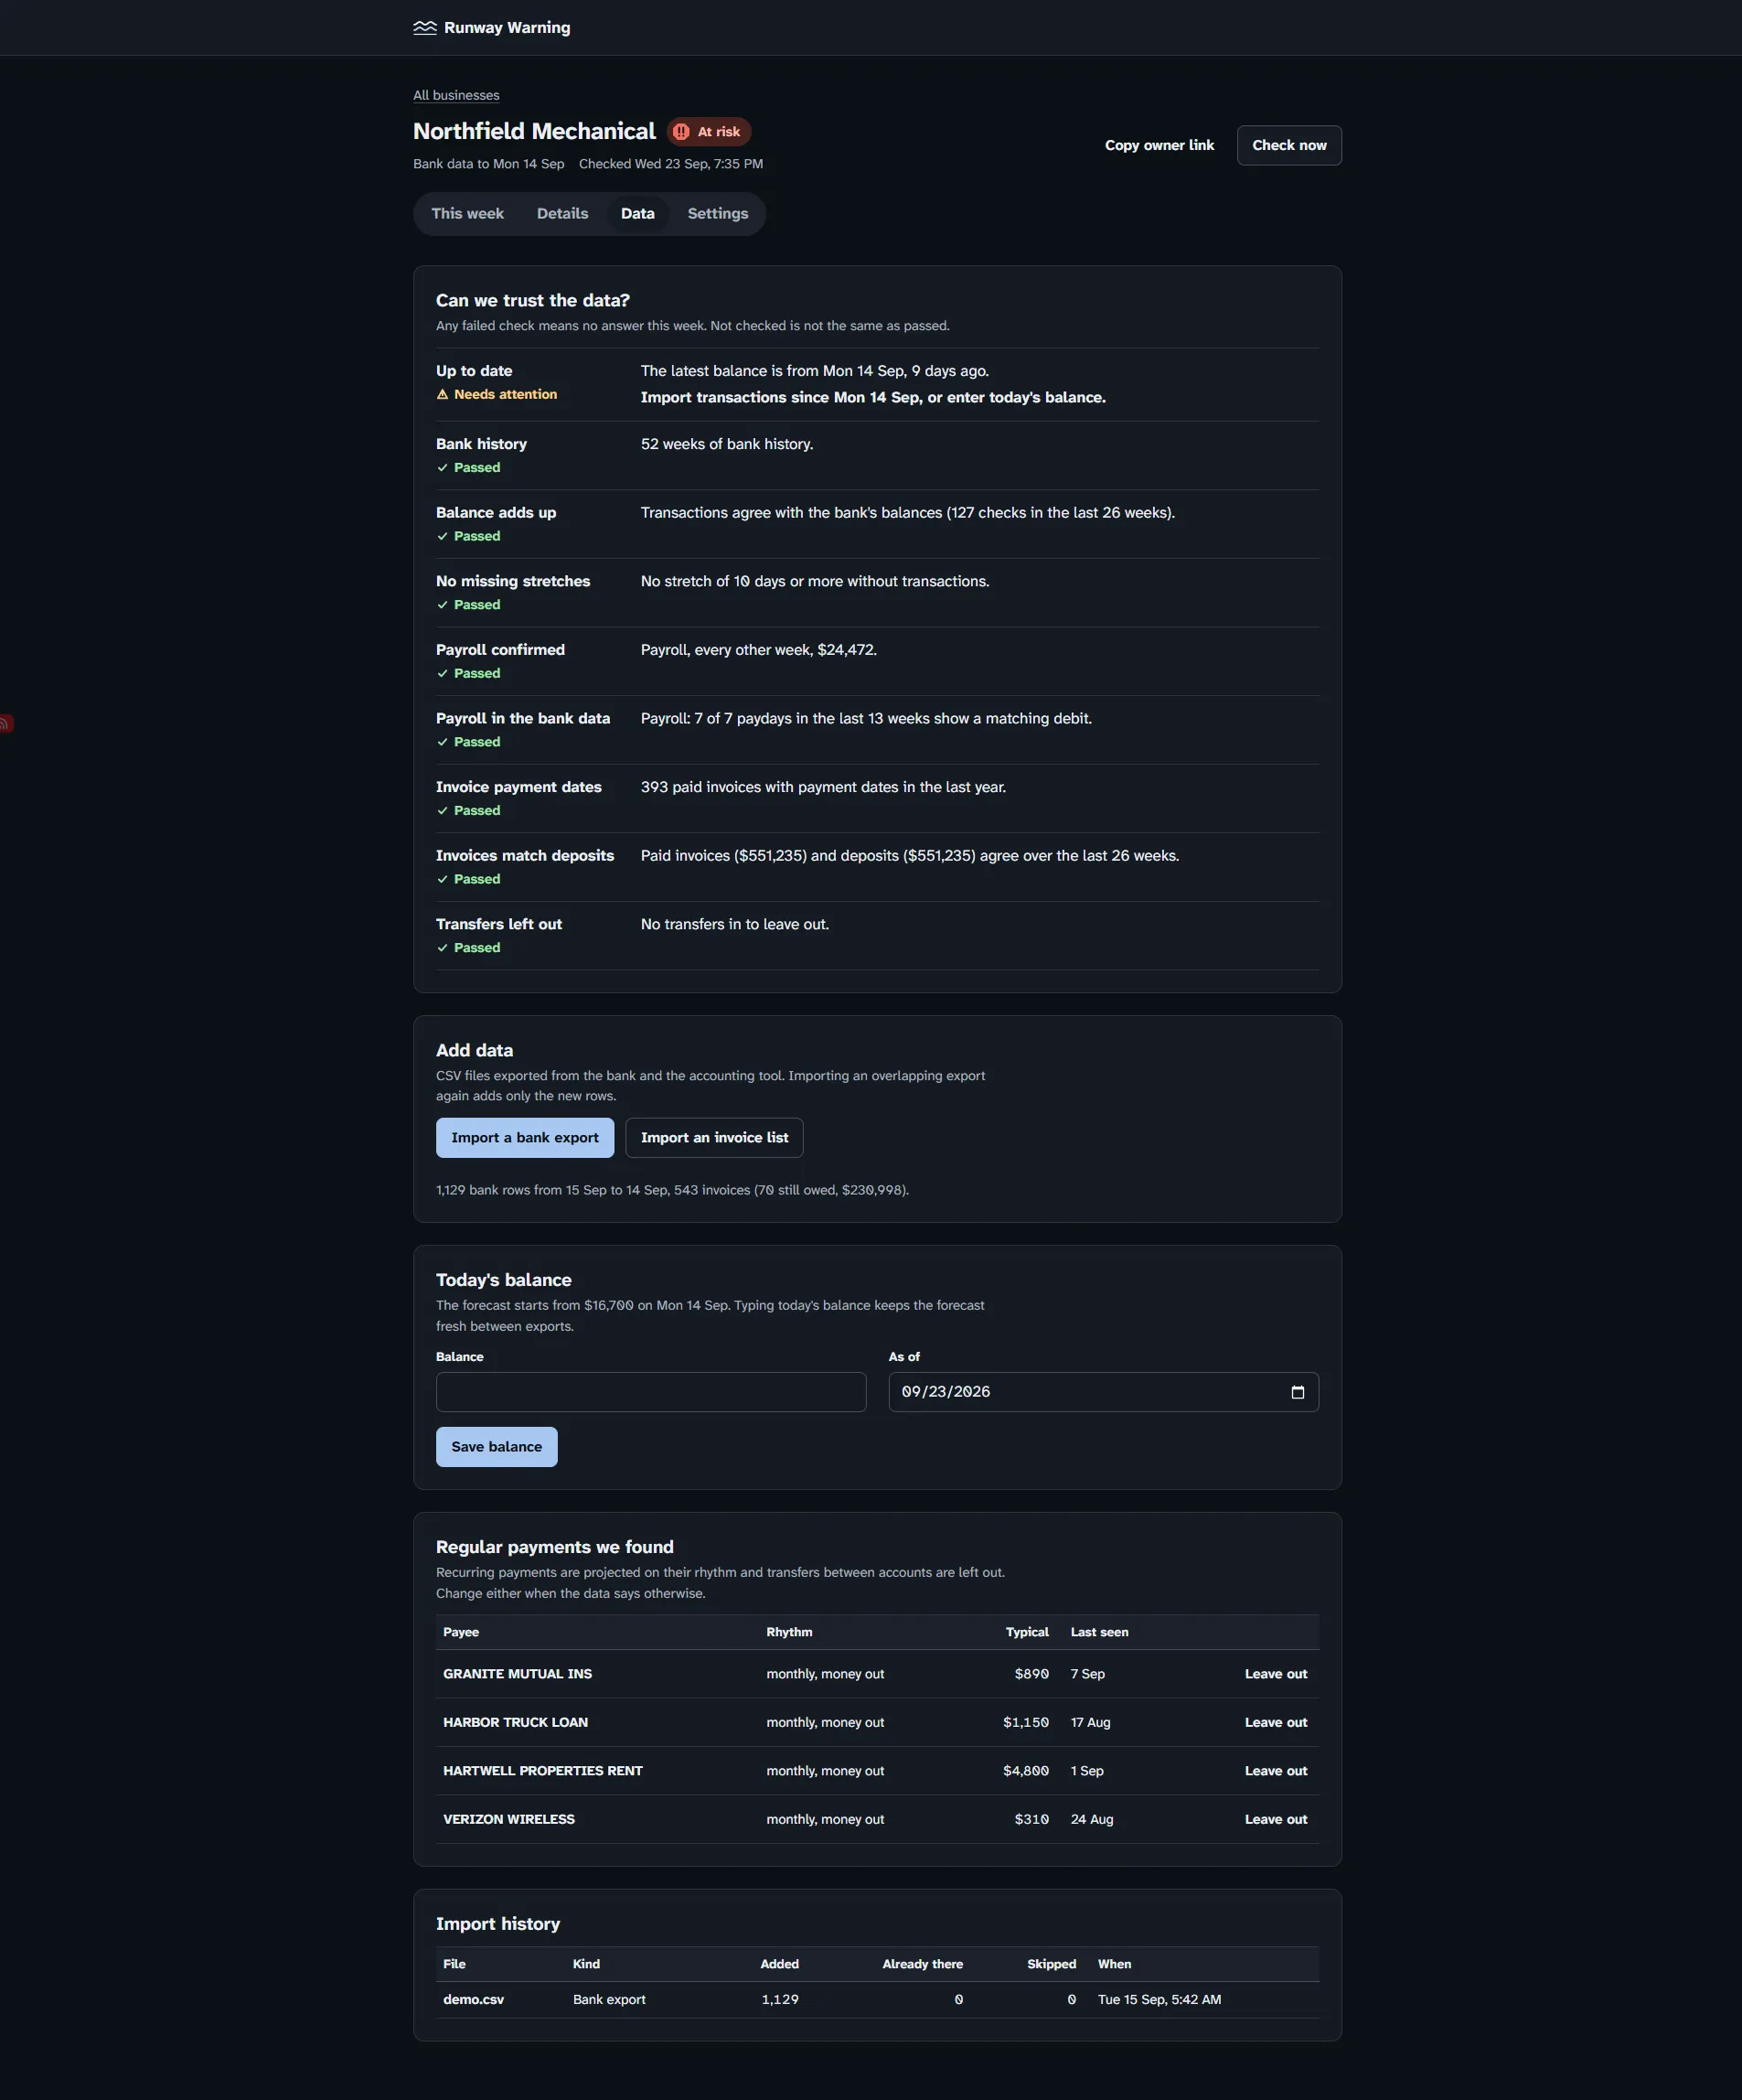This screenshot has height=2100, width=1742.
Task: Click the $4,800 typical amount
Action: pyautogui.click(x=1026, y=1771)
